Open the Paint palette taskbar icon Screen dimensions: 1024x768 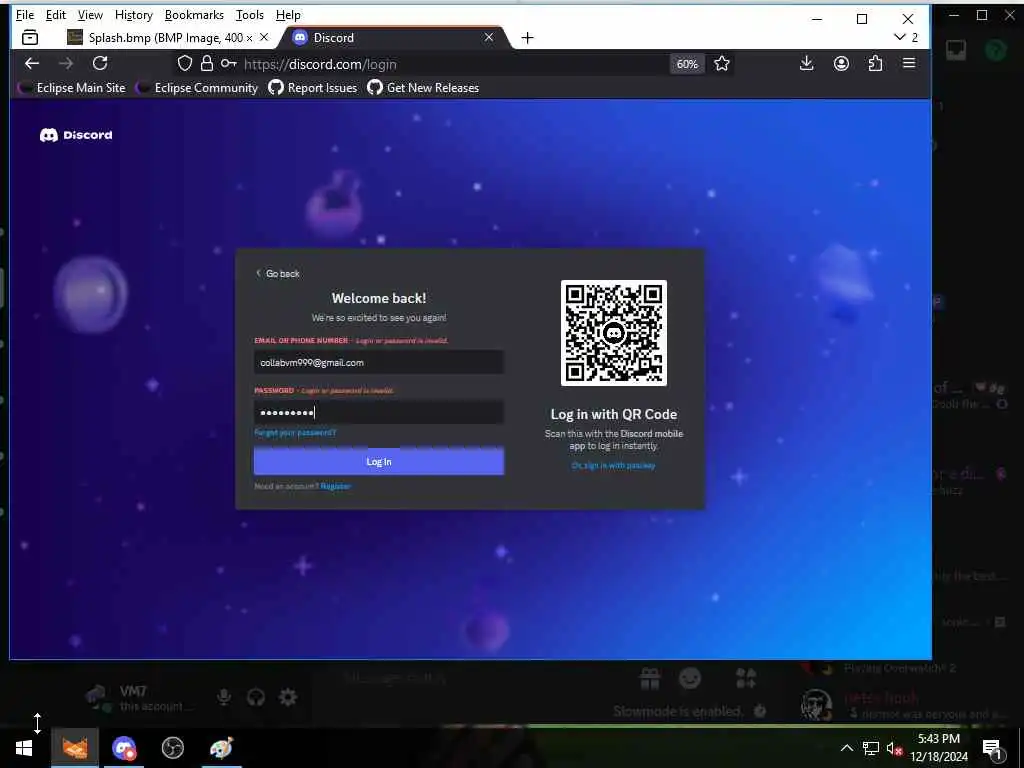click(221, 748)
